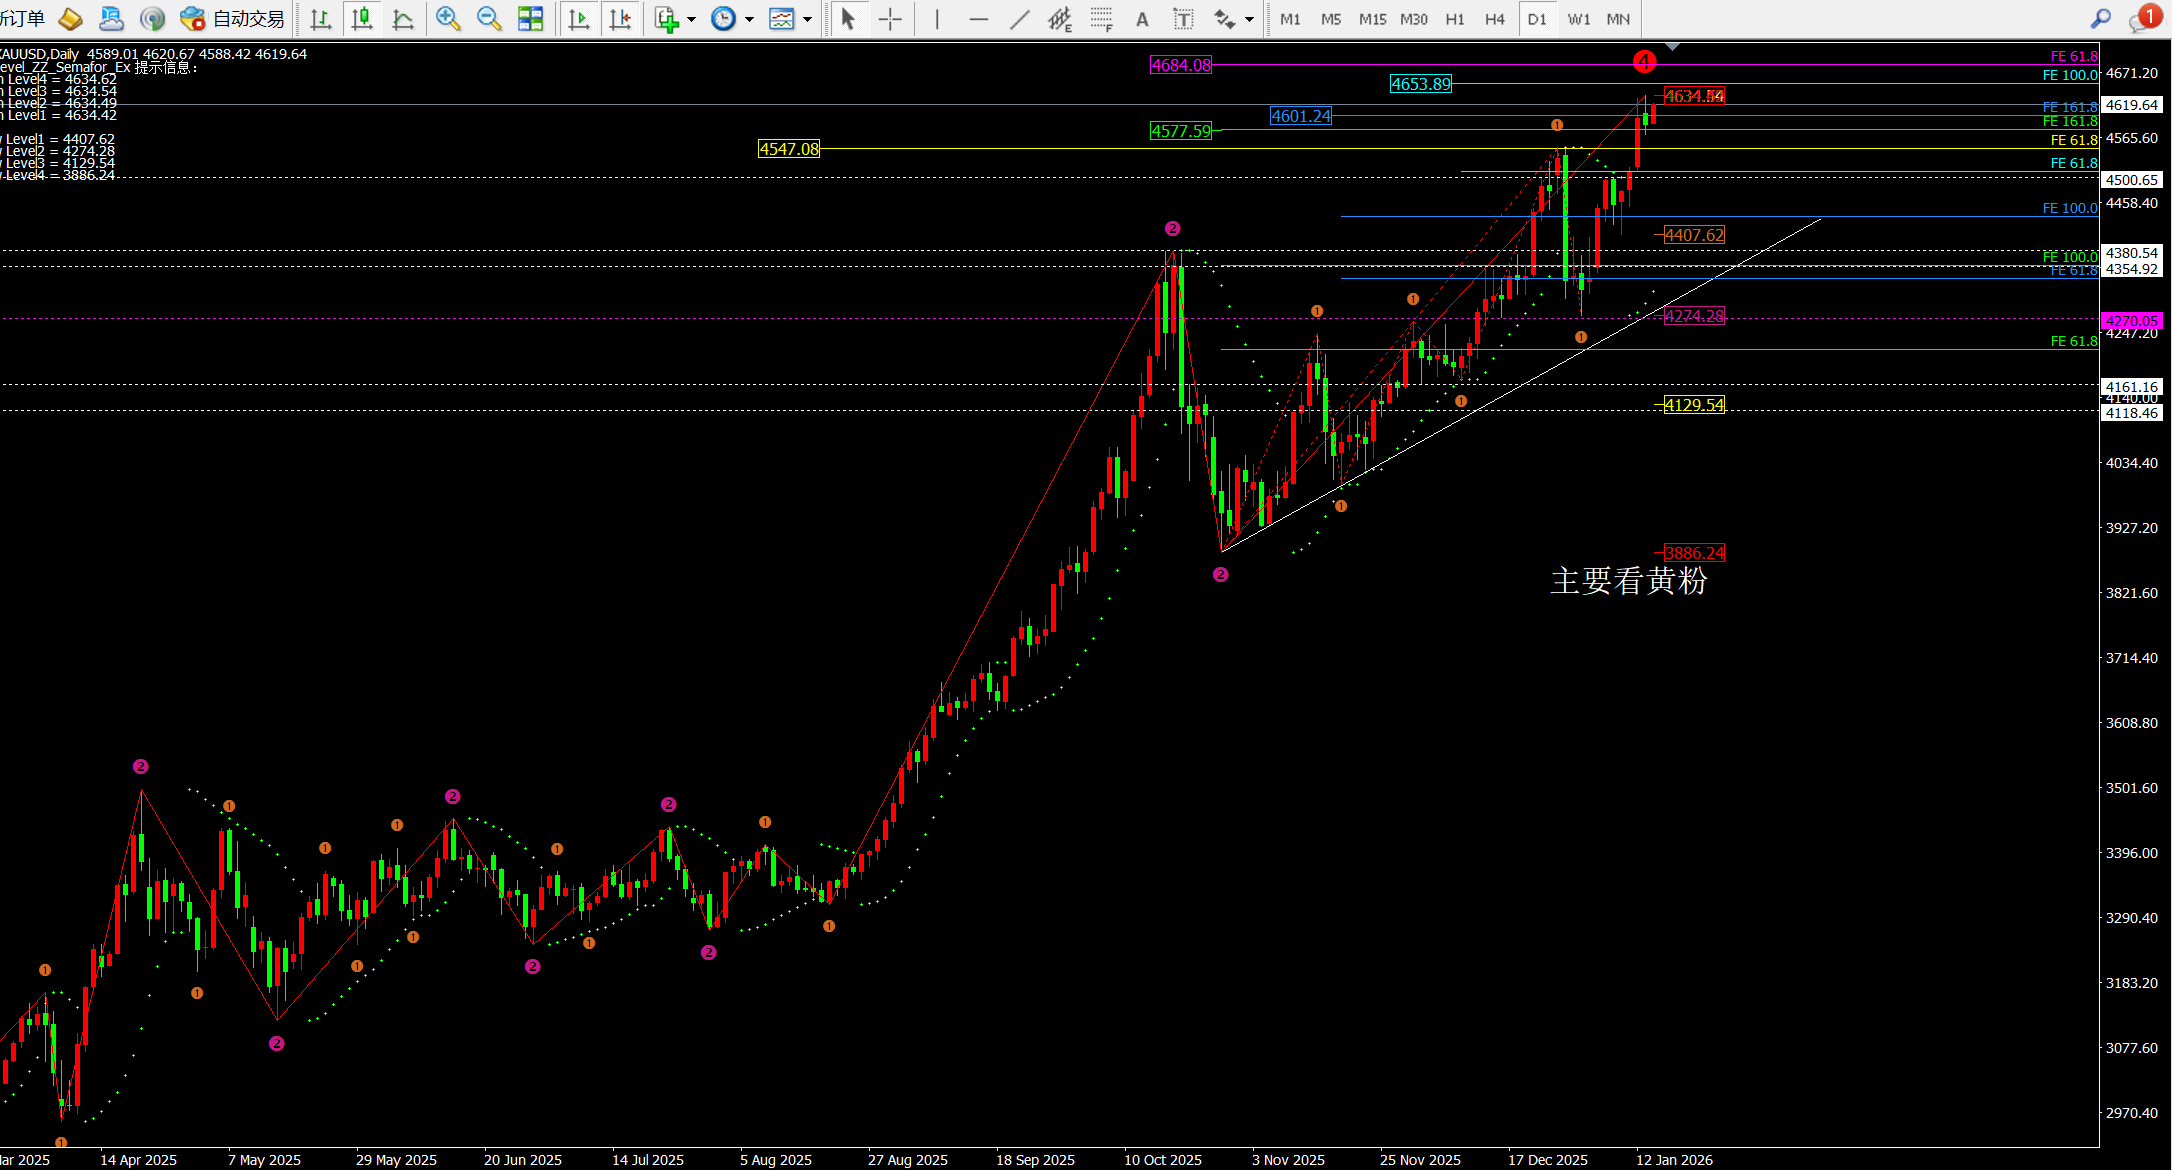The image size is (2172, 1170).
Task: Expand the templates dropdown arrow
Action: [x=807, y=19]
